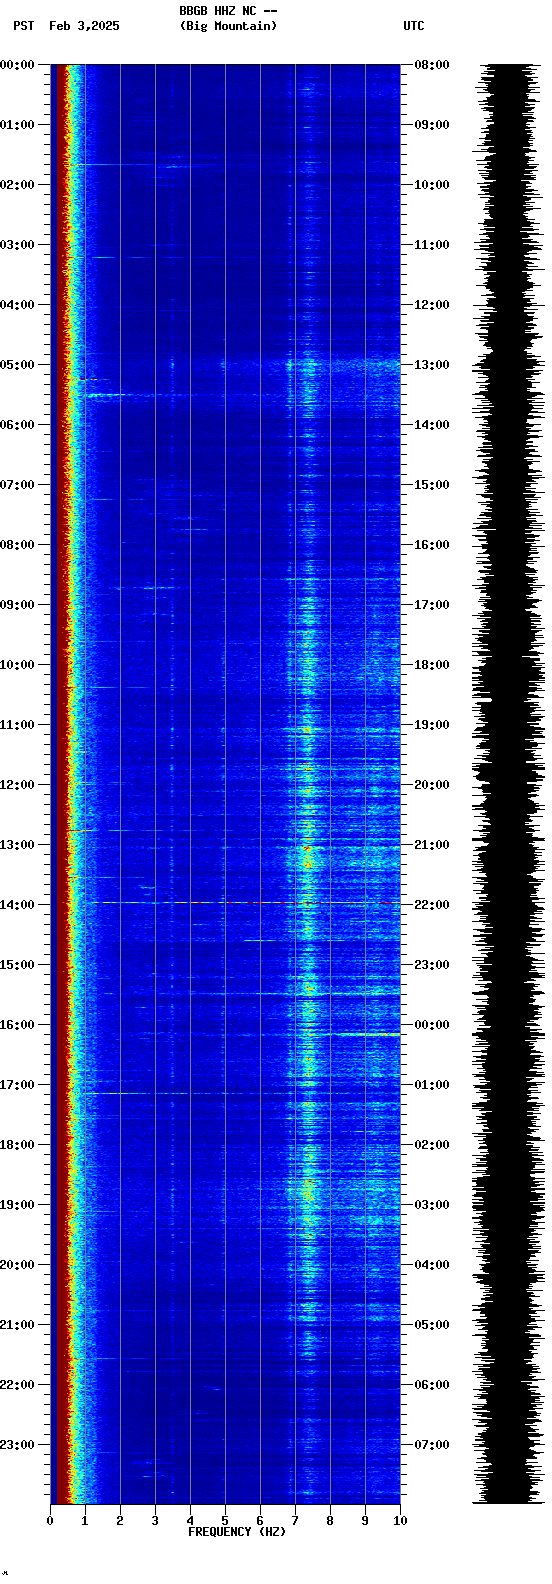This screenshot has height=1584, width=552.
Task: Click the station title "BBGB HHZ NC --"
Action: point(228,11)
